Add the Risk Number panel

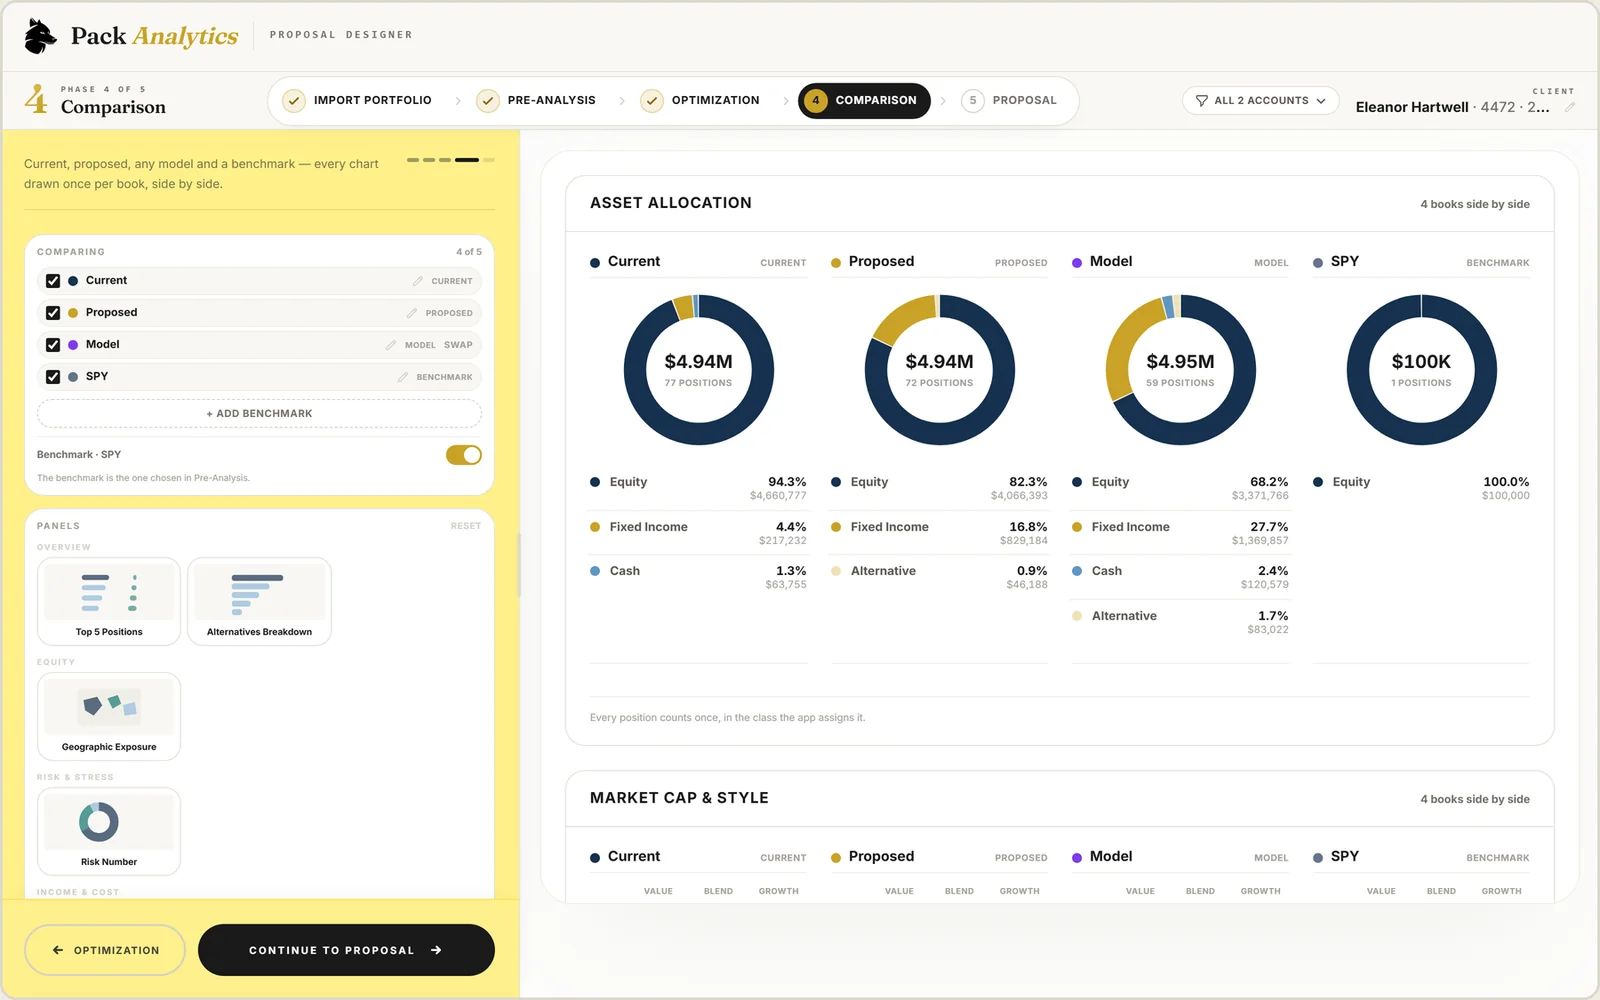(x=109, y=831)
